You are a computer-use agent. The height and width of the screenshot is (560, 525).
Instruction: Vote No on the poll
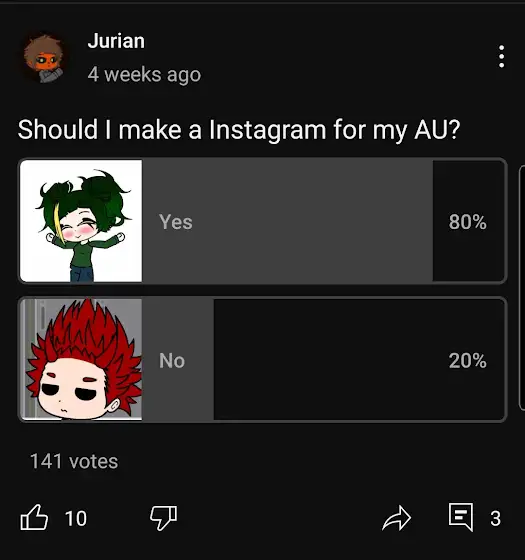262,359
